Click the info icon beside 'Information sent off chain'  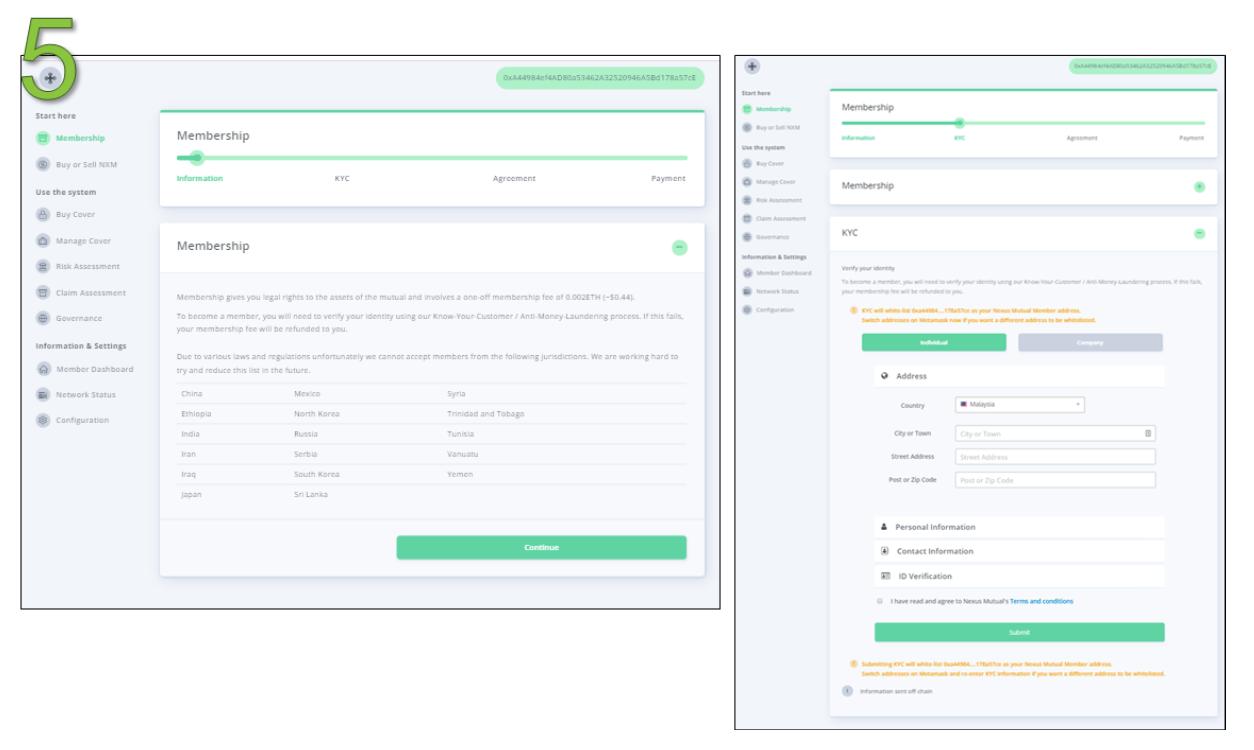click(x=847, y=690)
